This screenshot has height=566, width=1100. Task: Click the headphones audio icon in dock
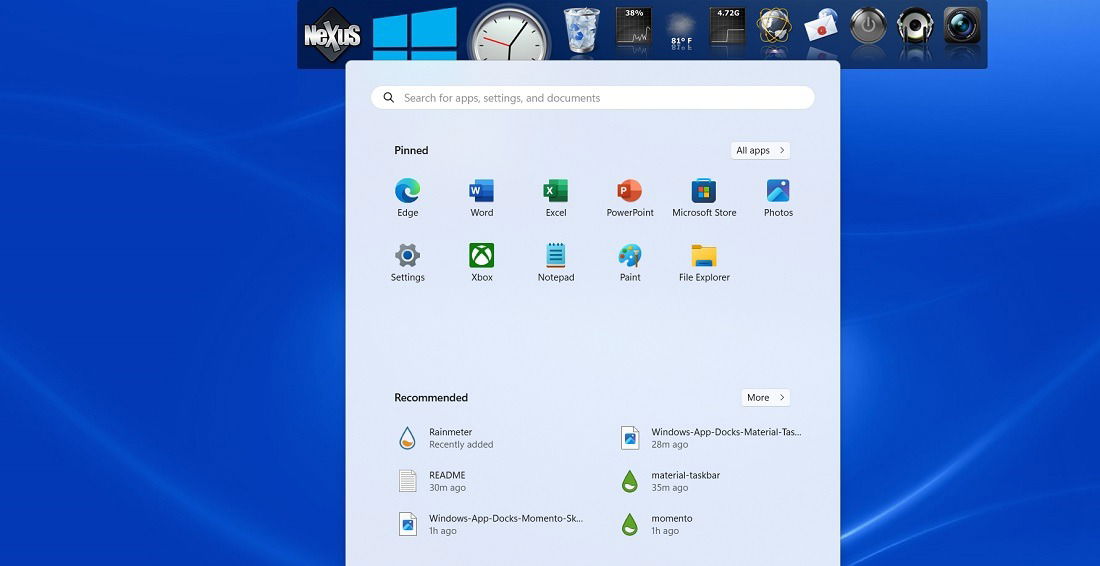(915, 26)
